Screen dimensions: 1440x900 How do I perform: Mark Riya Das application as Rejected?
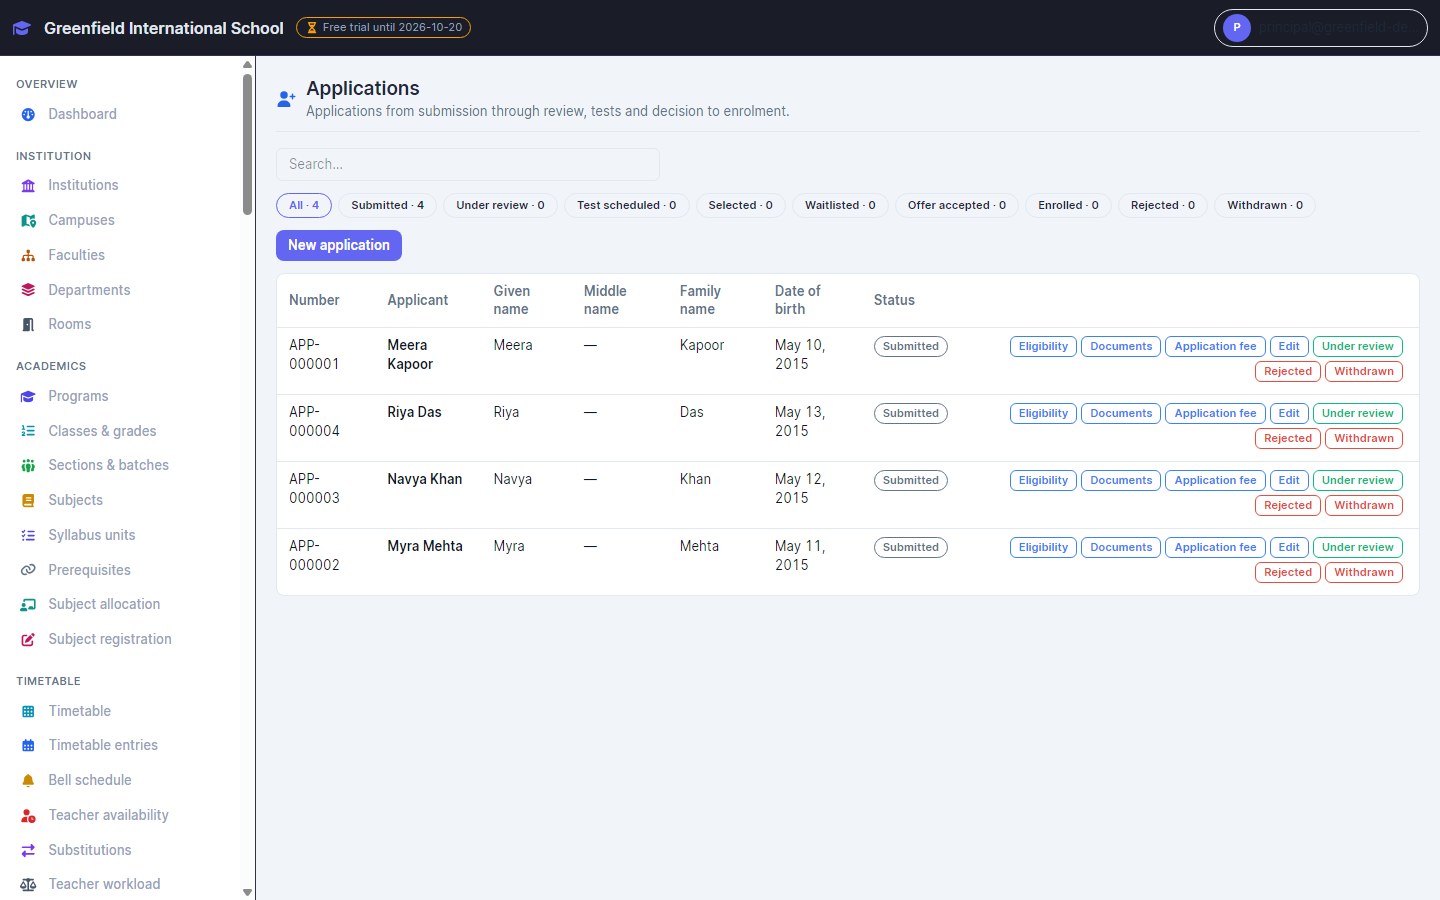1287,439
